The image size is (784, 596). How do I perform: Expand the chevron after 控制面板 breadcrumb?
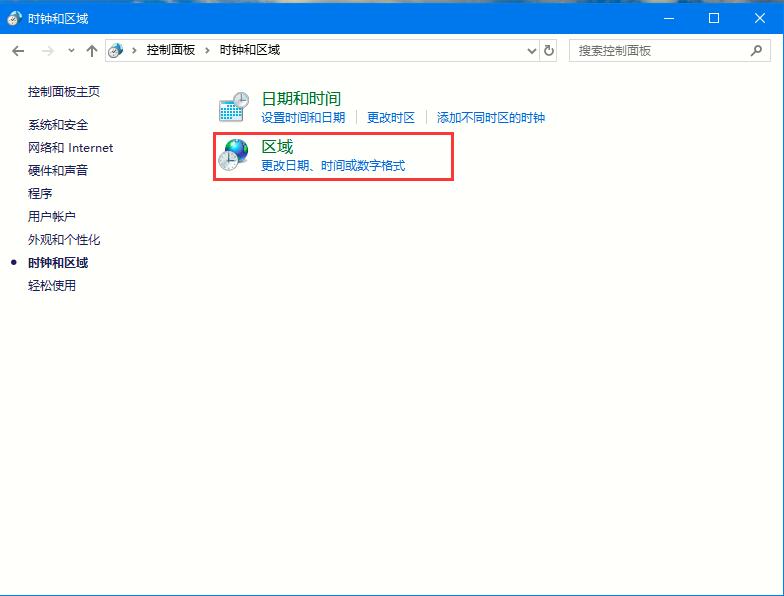[207, 50]
